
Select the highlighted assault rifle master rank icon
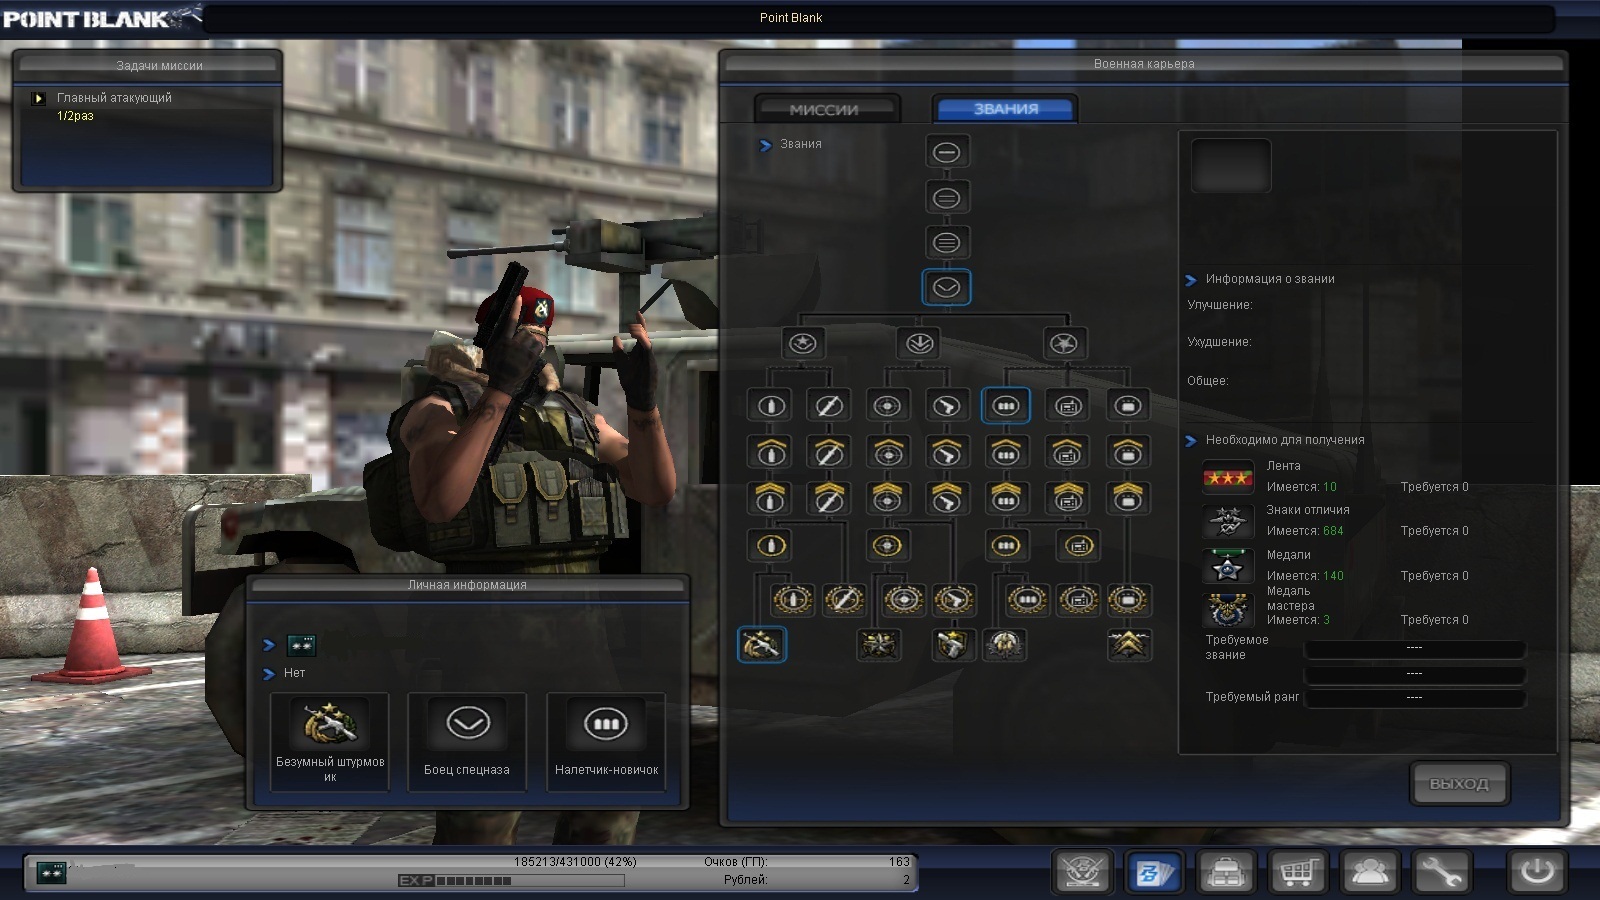(762, 645)
